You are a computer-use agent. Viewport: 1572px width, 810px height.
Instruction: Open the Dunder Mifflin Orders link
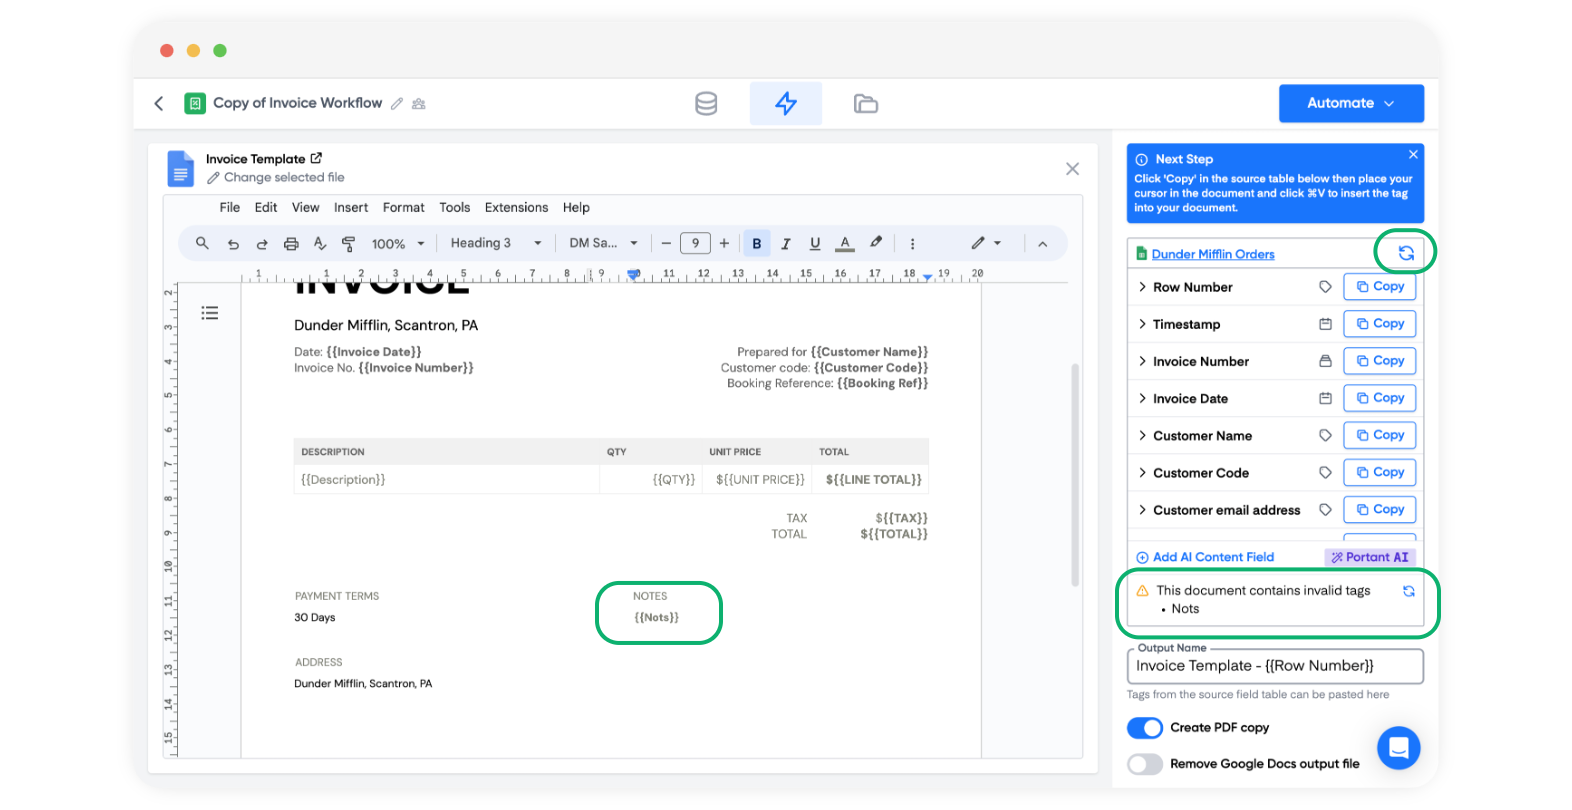click(1212, 255)
